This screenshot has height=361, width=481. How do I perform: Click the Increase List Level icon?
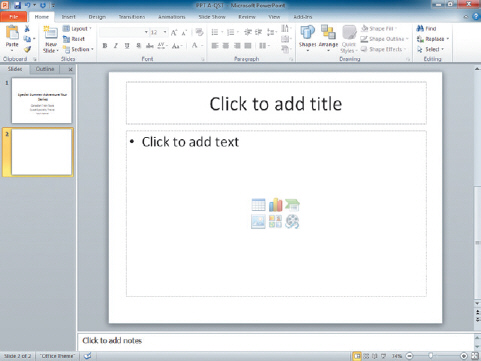[259, 32]
